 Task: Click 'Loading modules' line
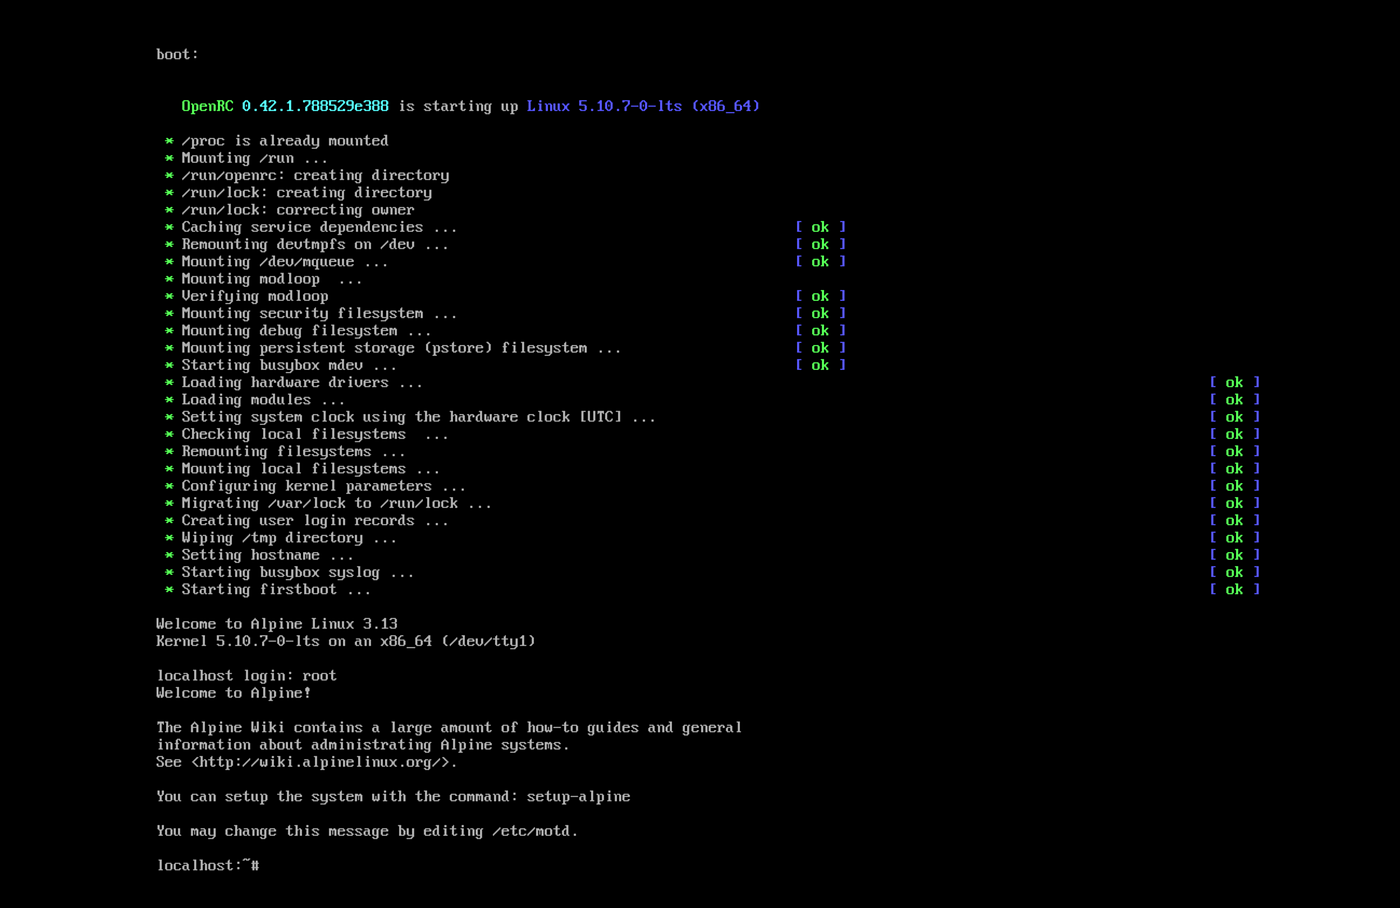click(263, 400)
